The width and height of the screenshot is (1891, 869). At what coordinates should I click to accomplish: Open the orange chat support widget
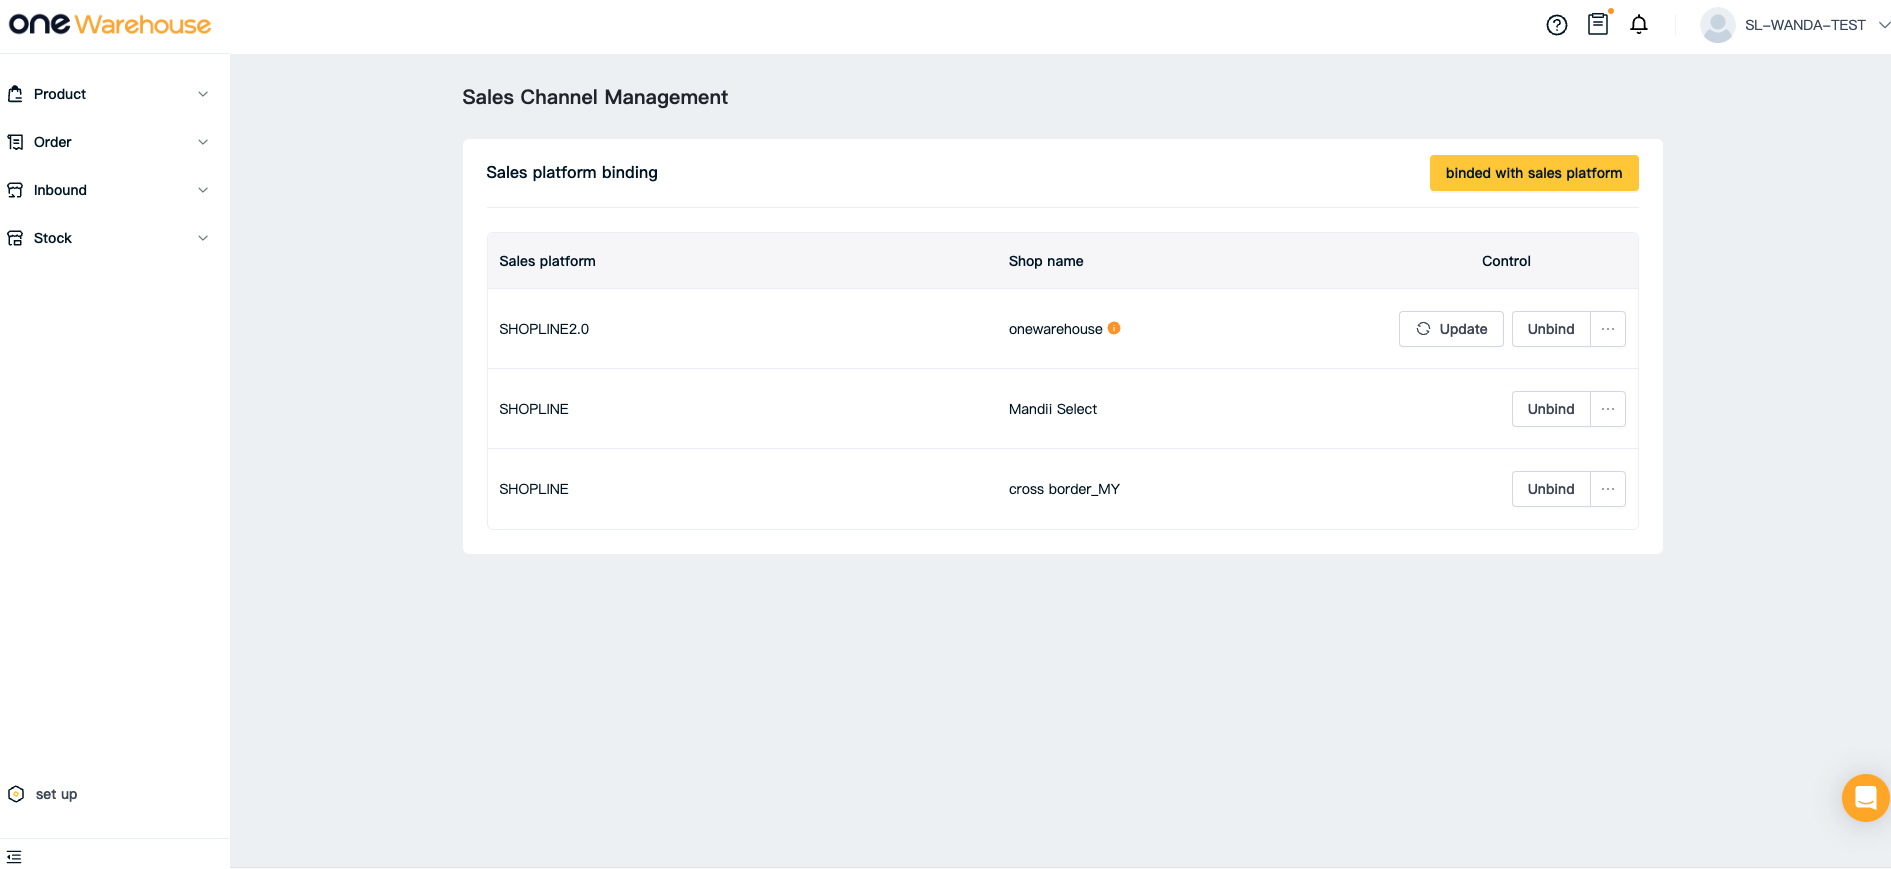coord(1865,798)
